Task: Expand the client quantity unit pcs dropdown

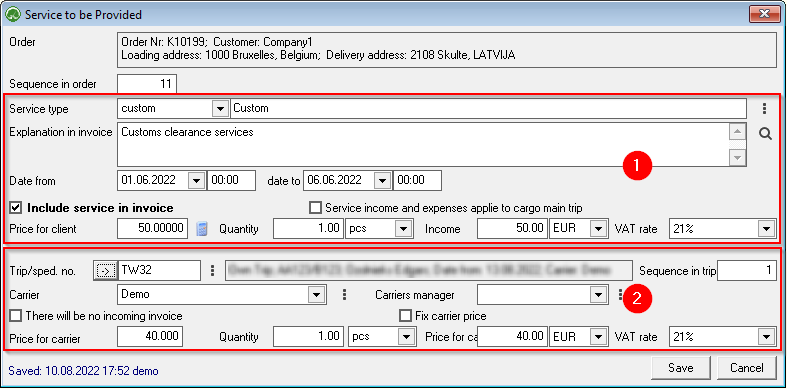Action: [x=403, y=229]
